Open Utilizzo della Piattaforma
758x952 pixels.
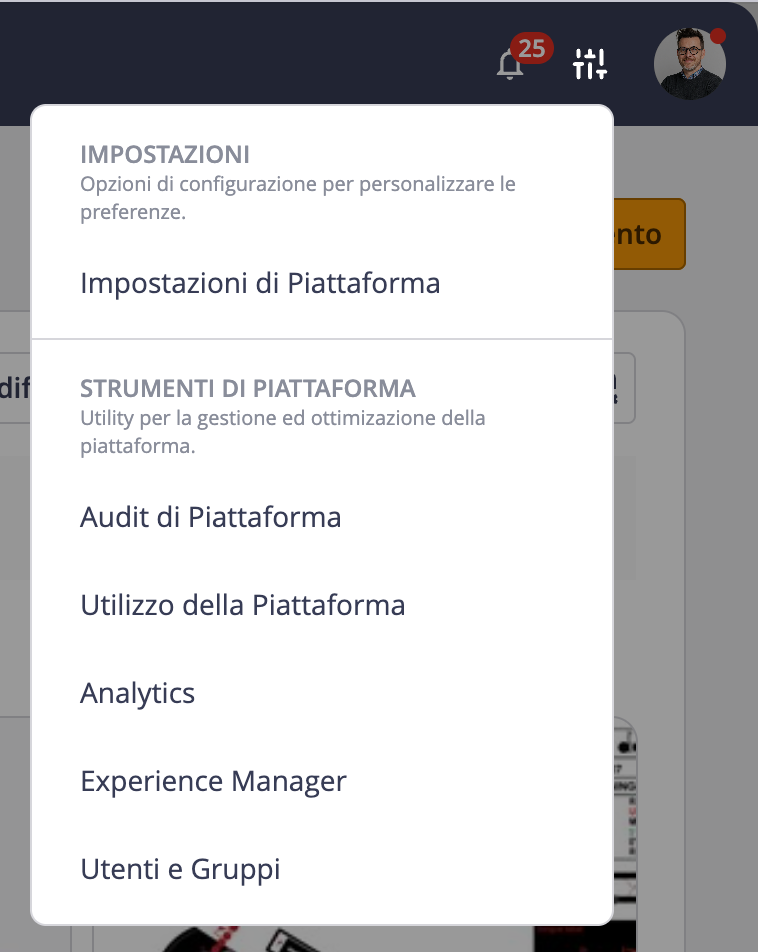pos(242,605)
